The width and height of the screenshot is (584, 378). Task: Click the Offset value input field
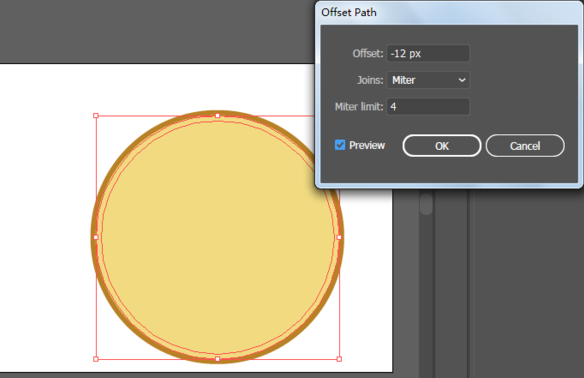click(x=428, y=54)
